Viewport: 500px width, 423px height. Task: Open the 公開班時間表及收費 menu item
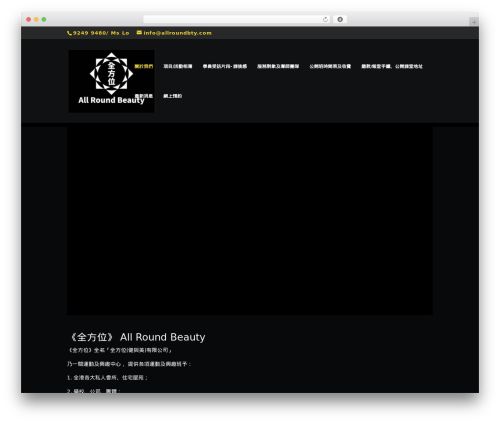coord(330,66)
